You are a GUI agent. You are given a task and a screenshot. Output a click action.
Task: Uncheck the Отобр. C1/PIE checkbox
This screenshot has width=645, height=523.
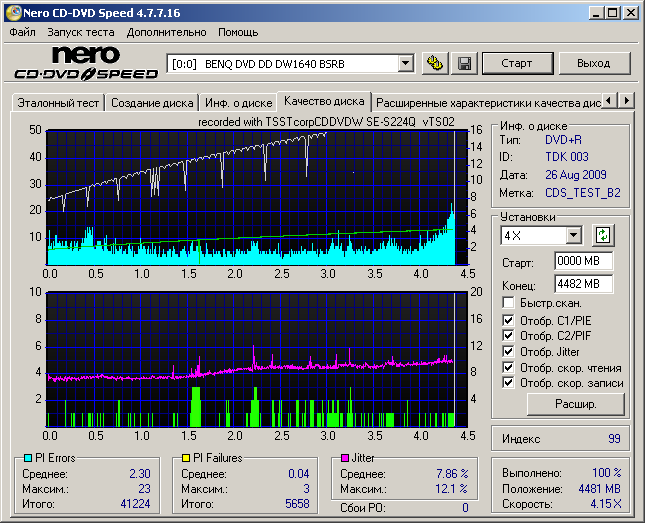pos(509,320)
